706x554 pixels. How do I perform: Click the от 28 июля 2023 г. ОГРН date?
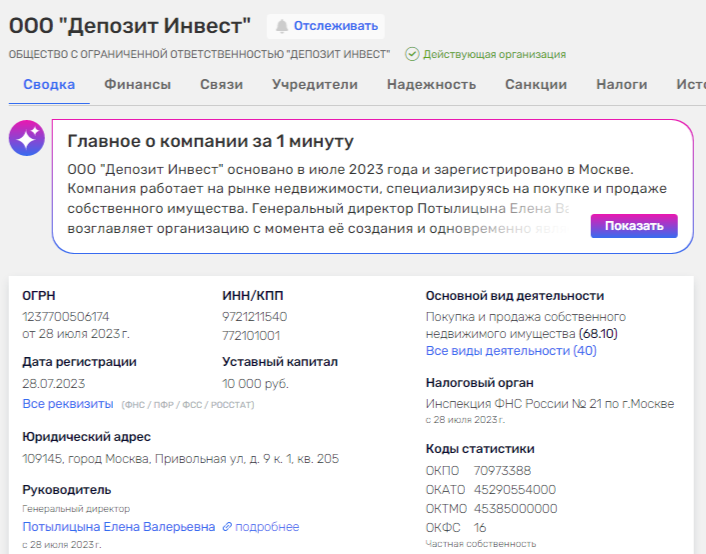coord(76,334)
